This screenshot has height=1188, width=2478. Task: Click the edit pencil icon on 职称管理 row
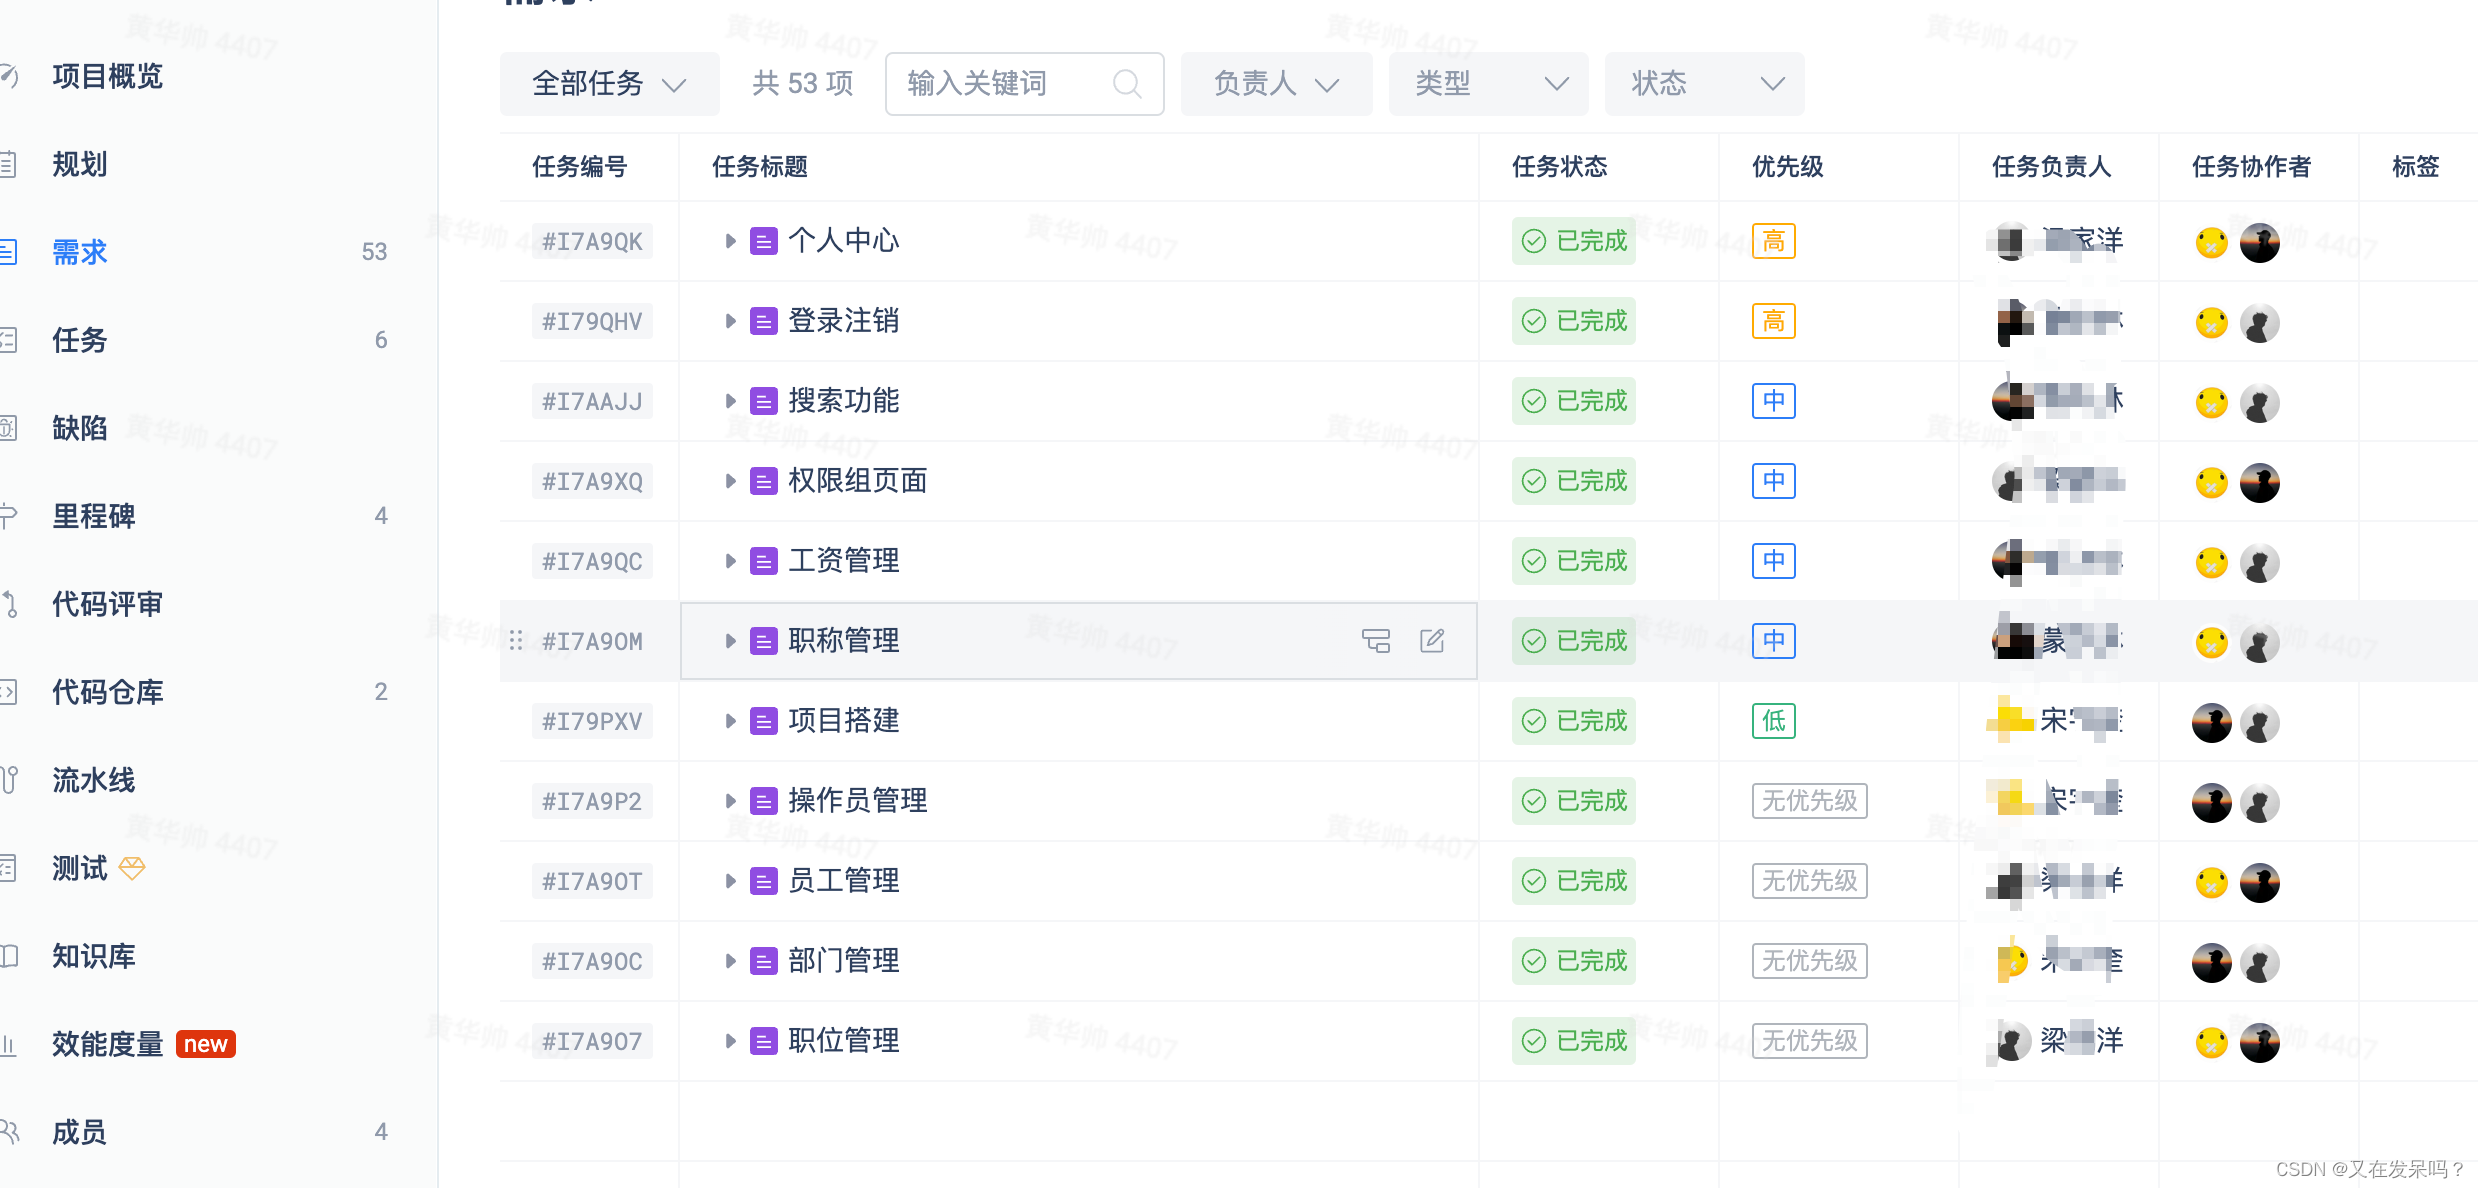[1432, 640]
